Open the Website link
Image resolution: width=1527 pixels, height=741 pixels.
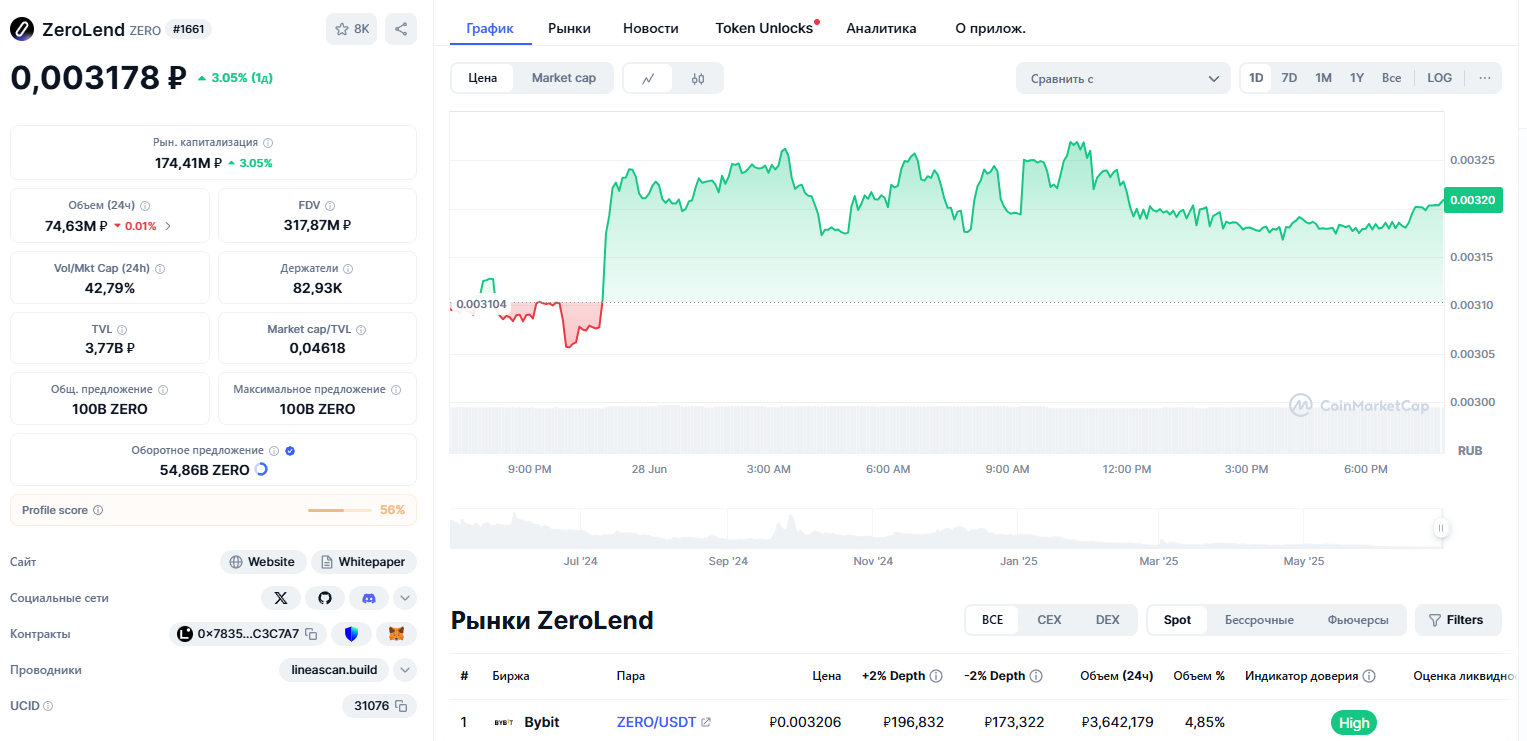click(262, 562)
